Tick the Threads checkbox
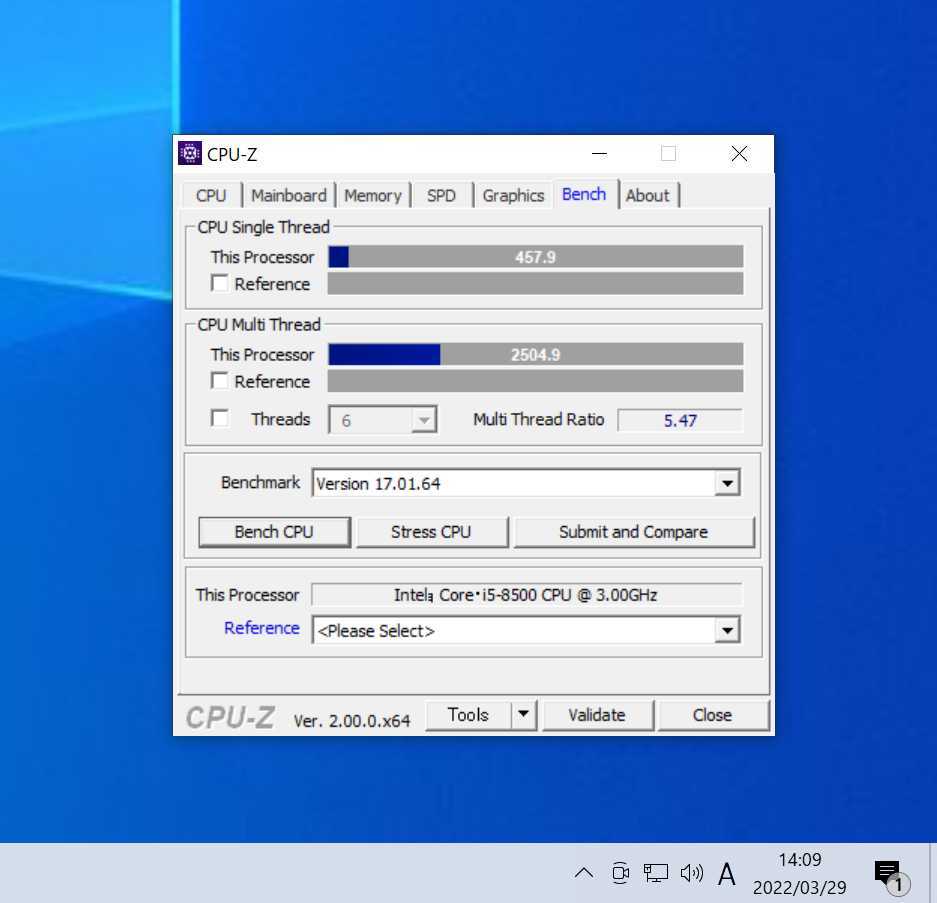This screenshot has height=903, width=937. [220, 418]
